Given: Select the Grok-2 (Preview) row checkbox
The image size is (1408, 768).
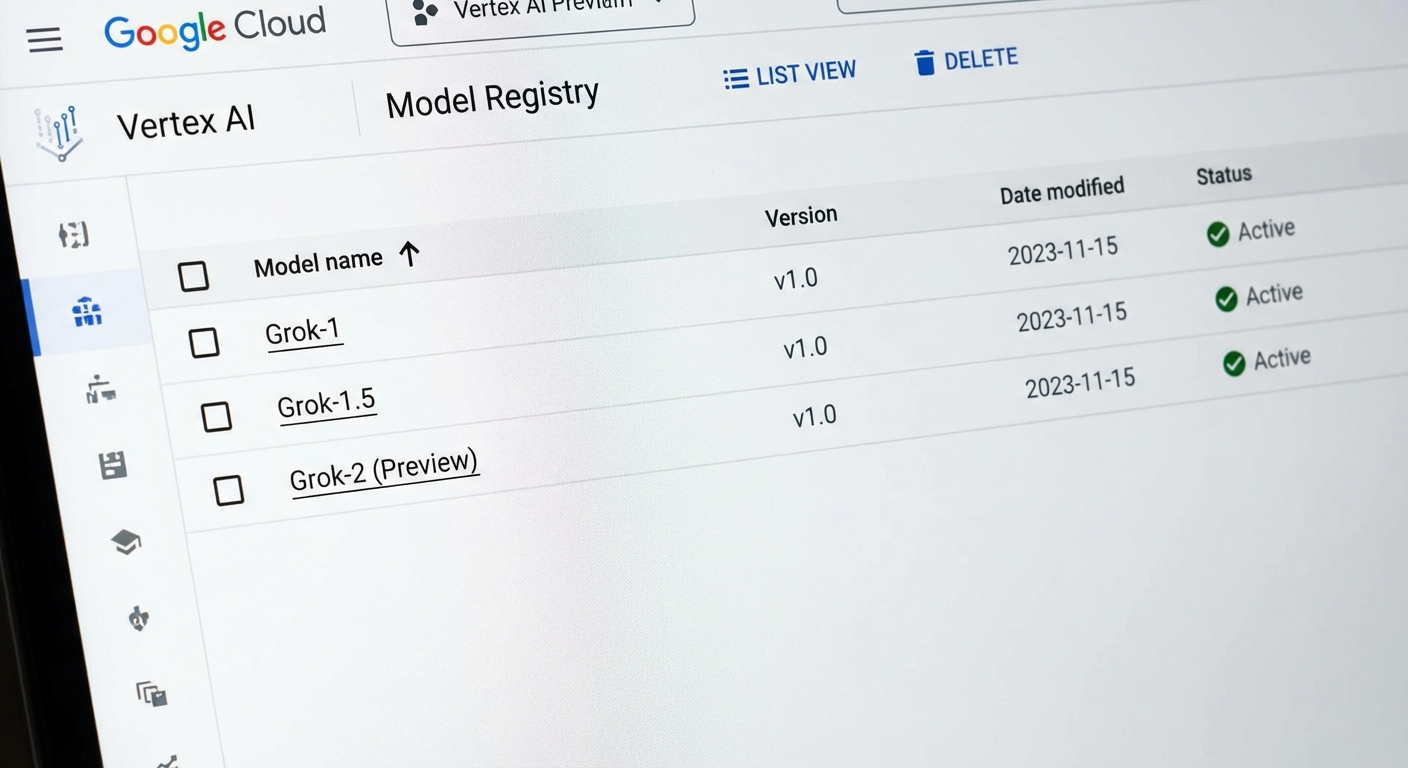Looking at the screenshot, I should coord(229,490).
